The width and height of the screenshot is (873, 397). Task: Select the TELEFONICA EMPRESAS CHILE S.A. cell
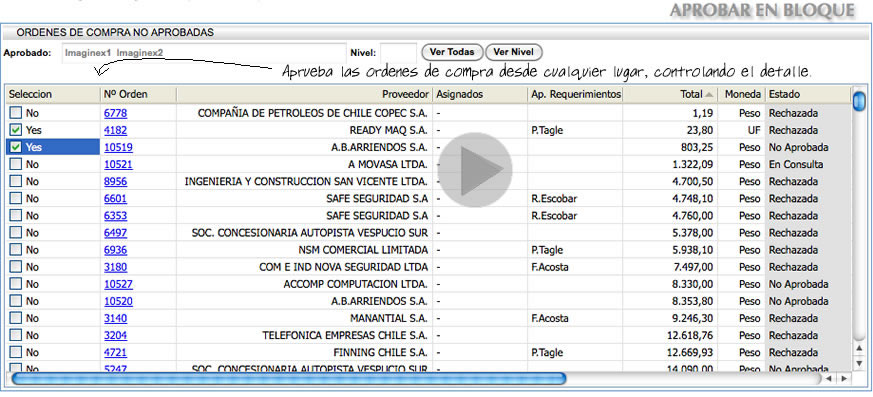click(304, 336)
